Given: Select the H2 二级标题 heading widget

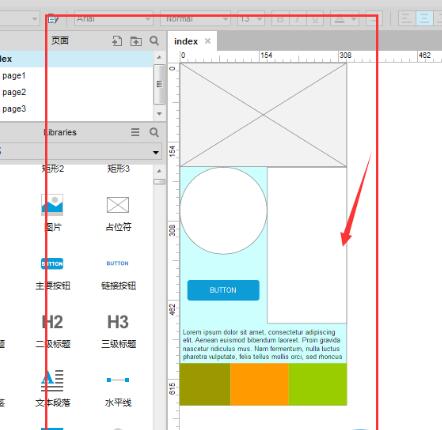Looking at the screenshot, I should point(53,331).
